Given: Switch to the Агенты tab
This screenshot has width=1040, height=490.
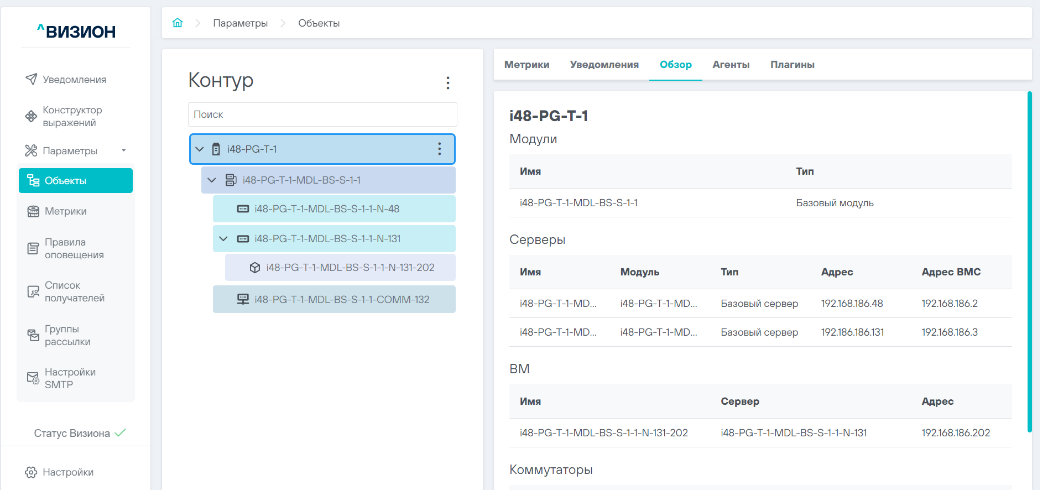Looking at the screenshot, I should [730, 65].
